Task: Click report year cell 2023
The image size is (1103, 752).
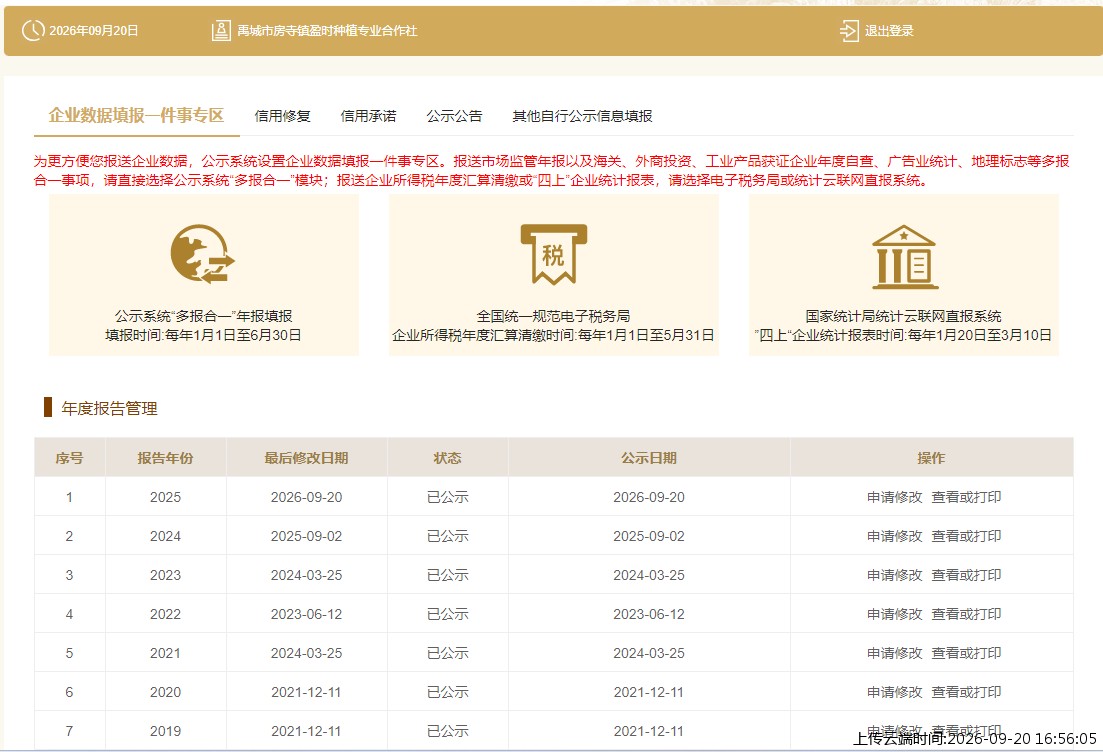Action: click(165, 575)
